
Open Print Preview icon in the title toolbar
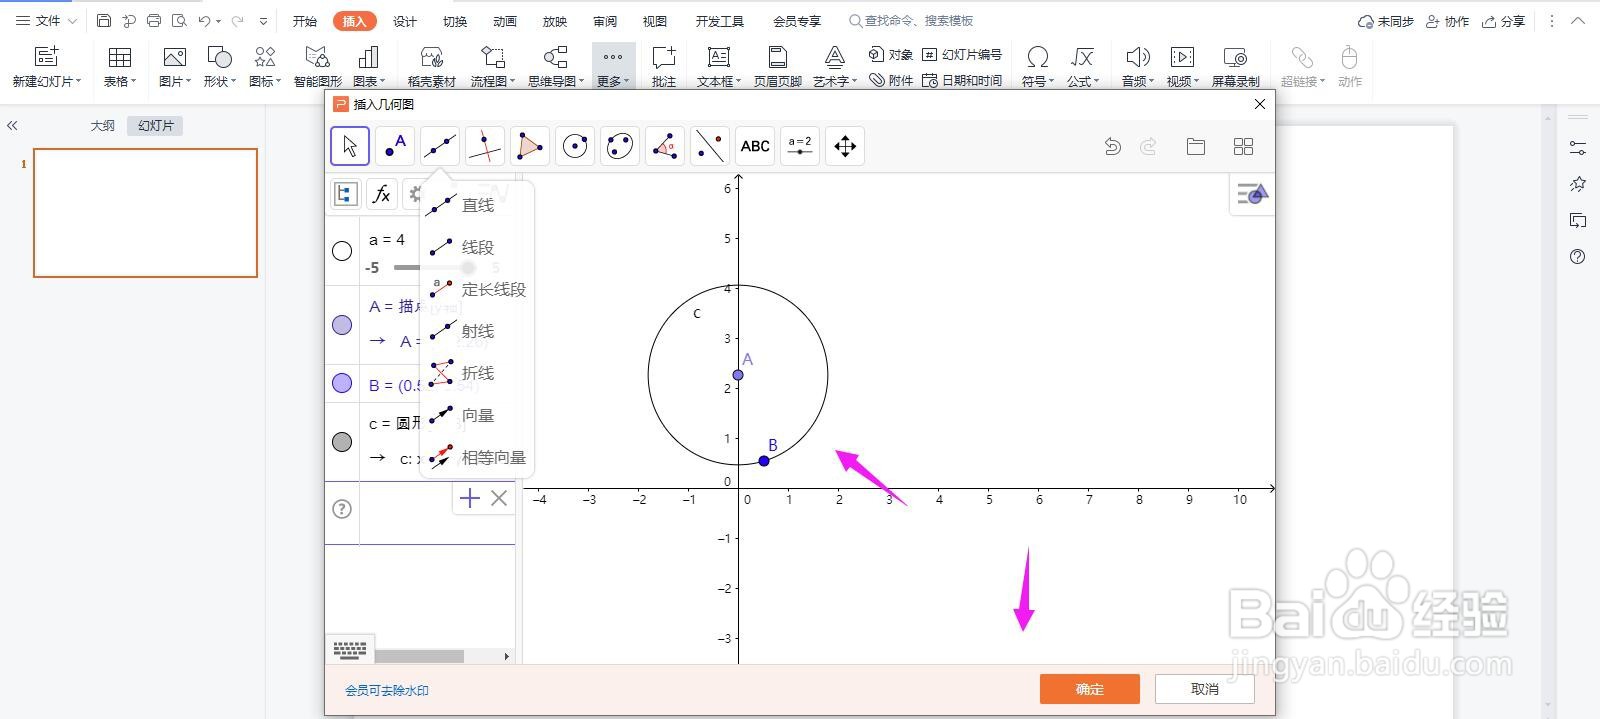pyautogui.click(x=178, y=20)
